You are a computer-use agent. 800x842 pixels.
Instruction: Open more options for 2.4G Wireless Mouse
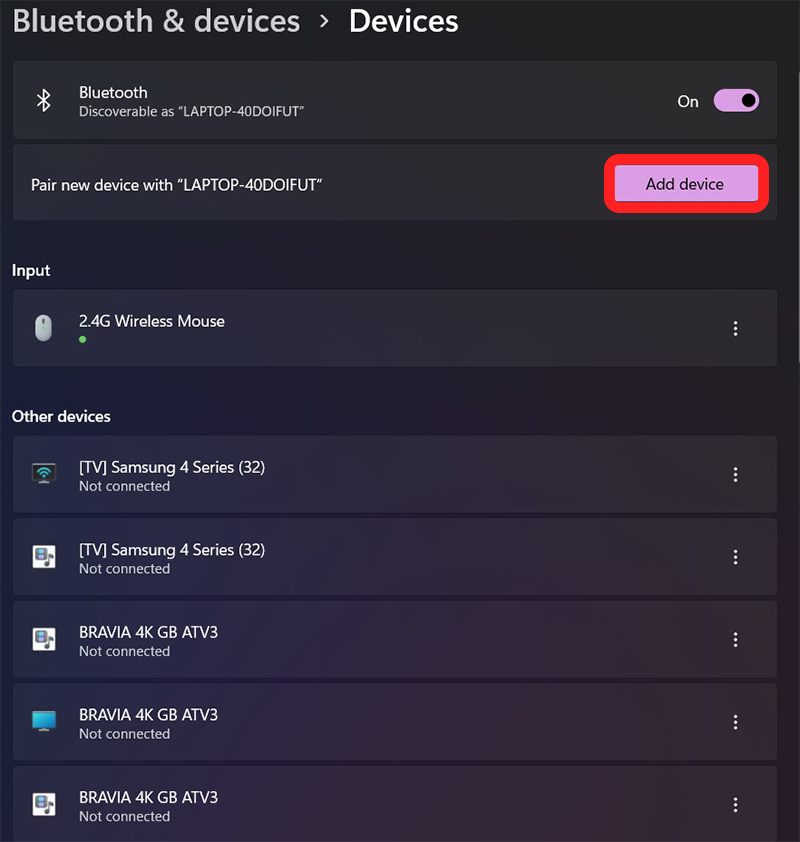[x=735, y=328]
